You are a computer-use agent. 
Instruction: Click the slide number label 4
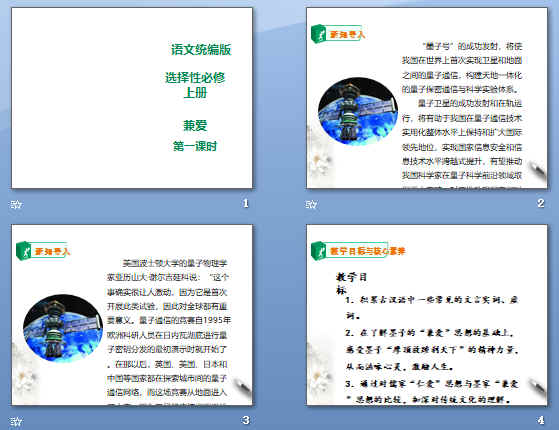click(541, 420)
